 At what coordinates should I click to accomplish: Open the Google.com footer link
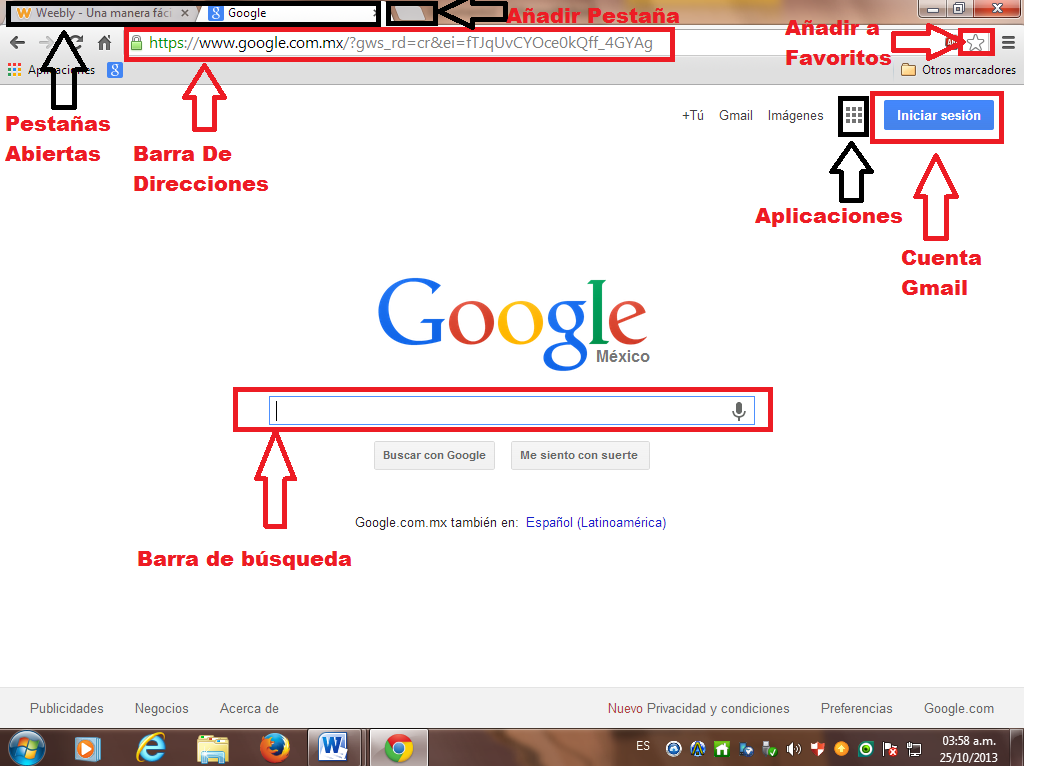click(x=959, y=709)
